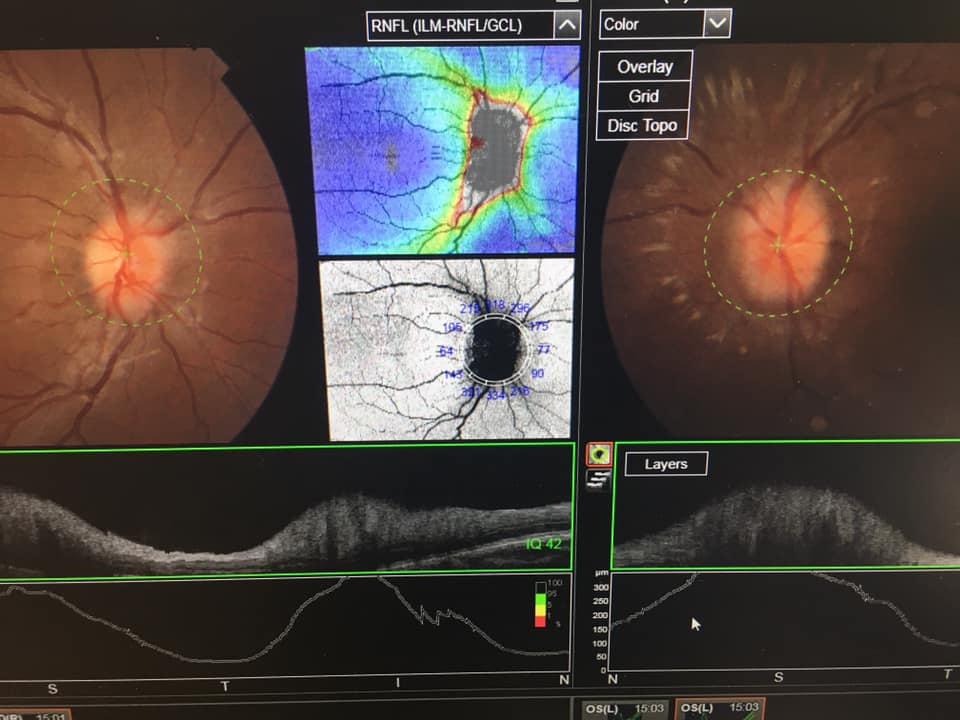Select the OD(R) 15:01 scan thumbnail

point(34,715)
